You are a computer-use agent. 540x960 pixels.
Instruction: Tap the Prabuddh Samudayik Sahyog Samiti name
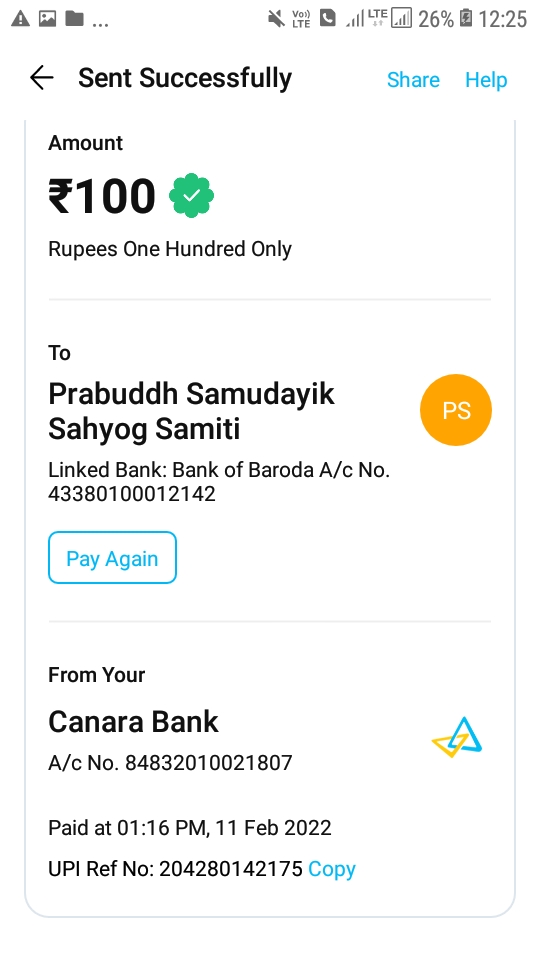pyautogui.click(x=192, y=411)
